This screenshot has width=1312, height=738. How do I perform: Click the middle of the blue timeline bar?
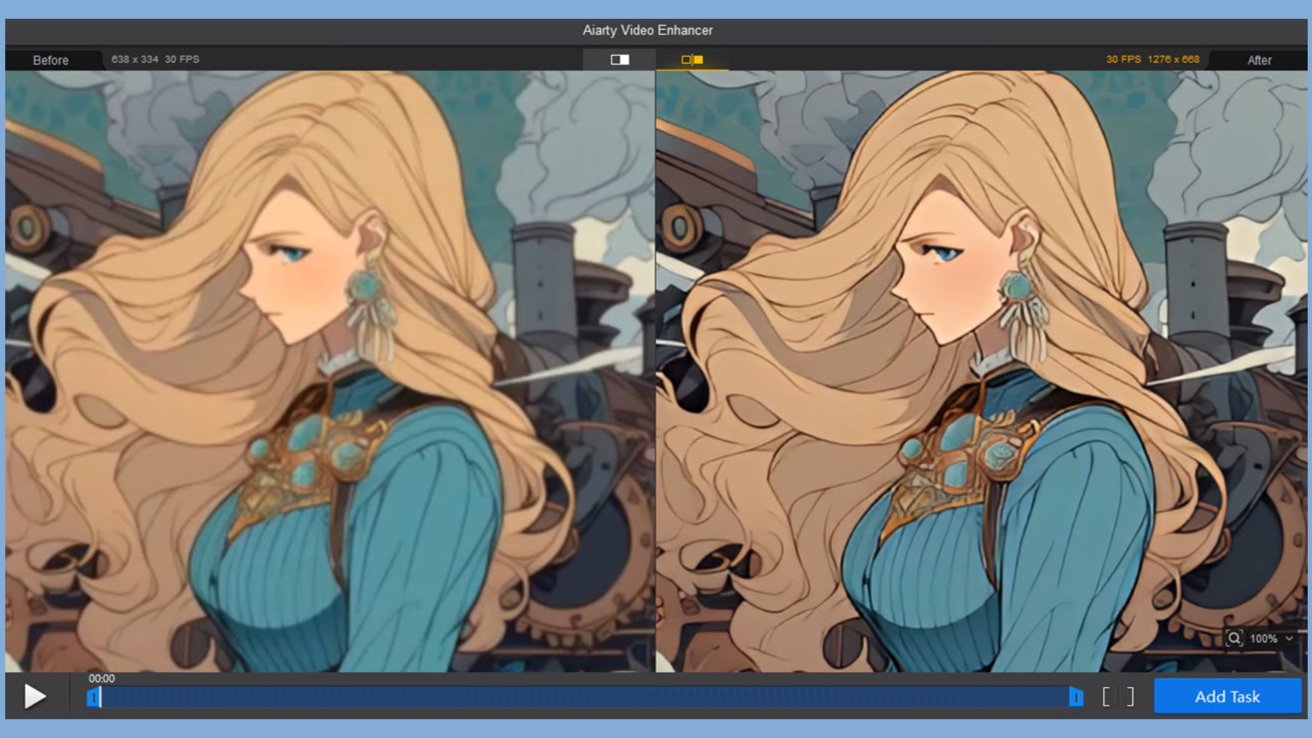click(x=584, y=697)
